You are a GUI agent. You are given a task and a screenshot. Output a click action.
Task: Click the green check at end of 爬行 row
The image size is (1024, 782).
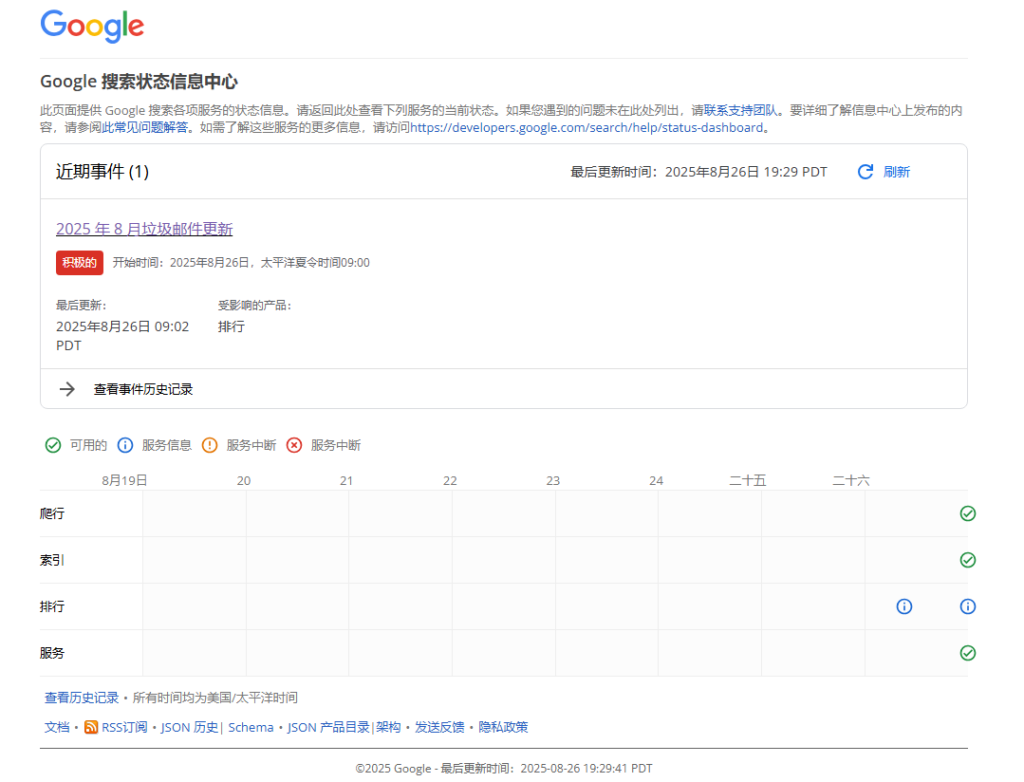click(x=967, y=513)
